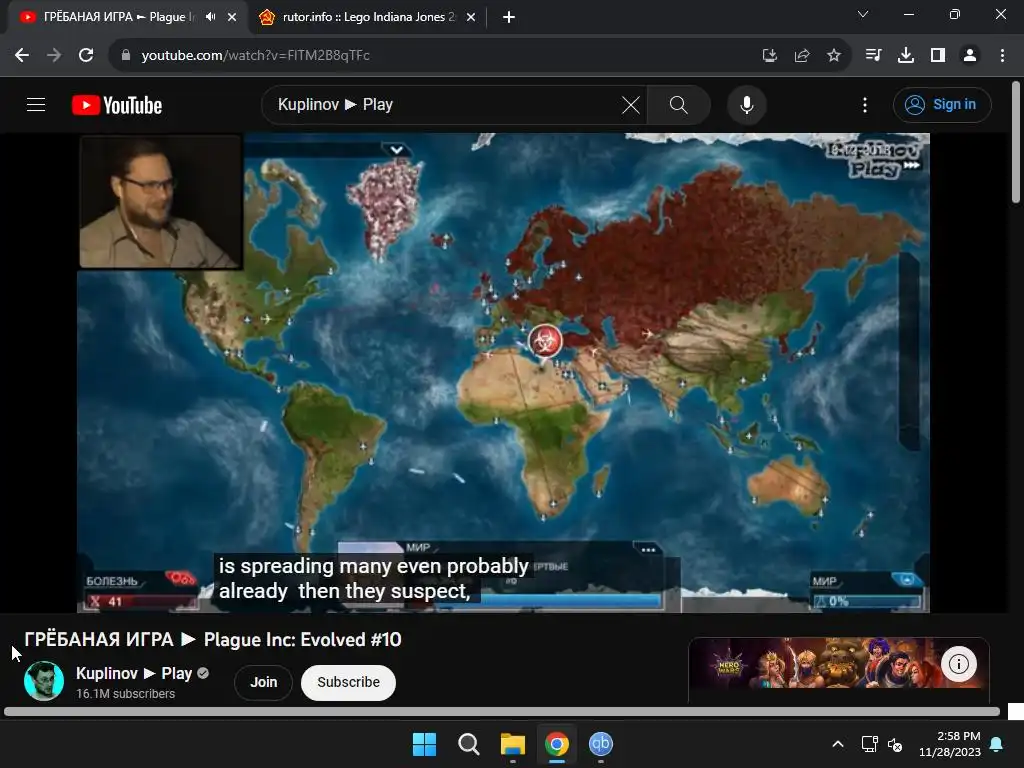Mute the YouTube tab audio icon

click(x=210, y=17)
